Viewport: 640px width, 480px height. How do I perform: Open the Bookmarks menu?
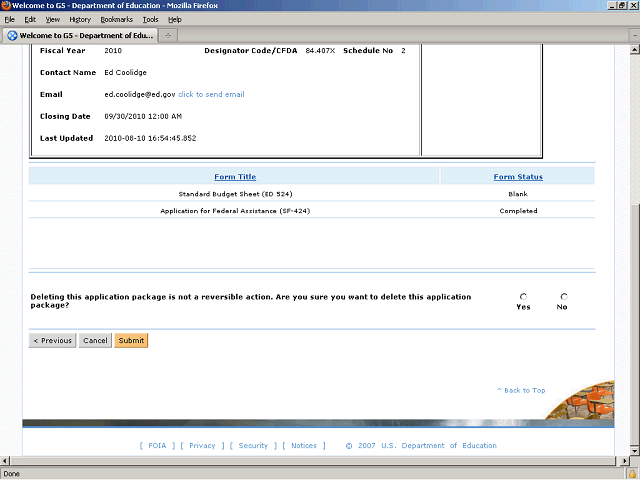(x=116, y=20)
